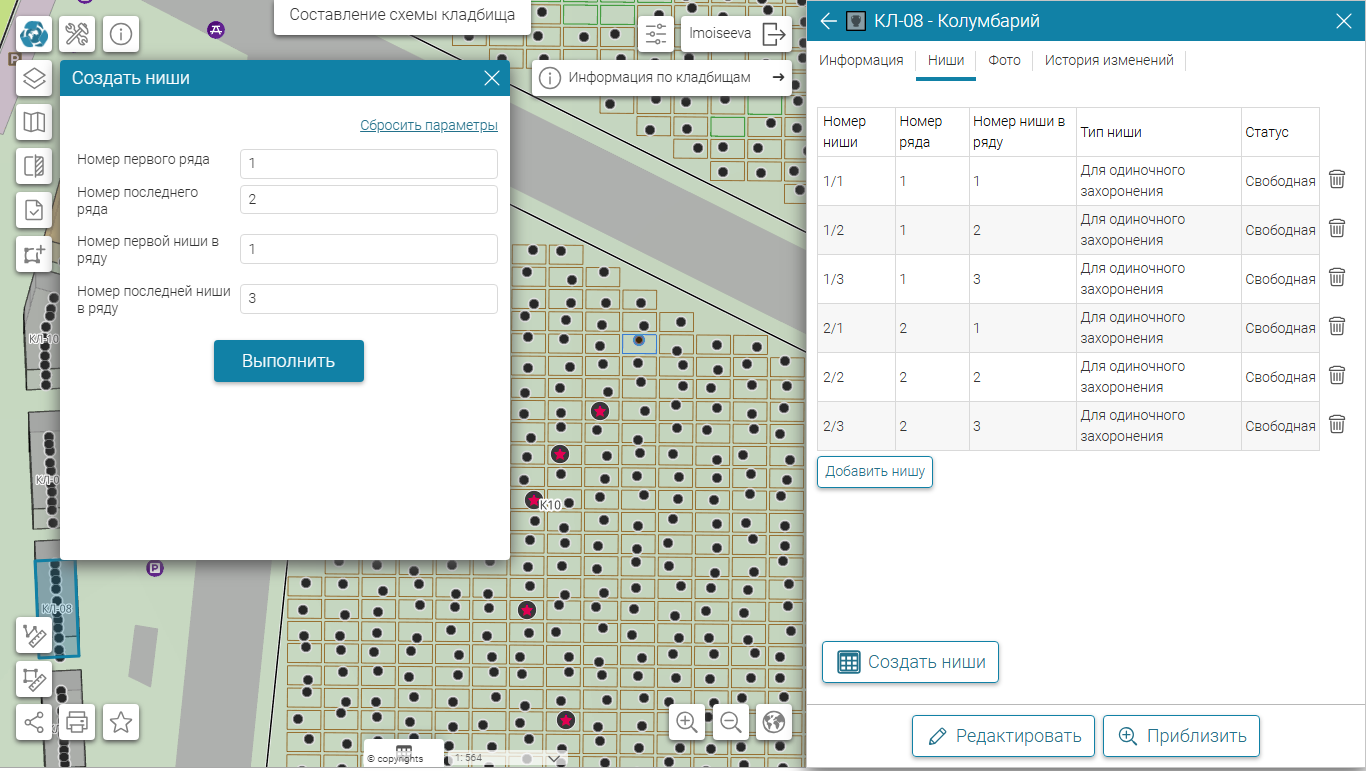Delete niche 1/3 with trash icon
This screenshot has height=771, width=1366.
[x=1337, y=277]
